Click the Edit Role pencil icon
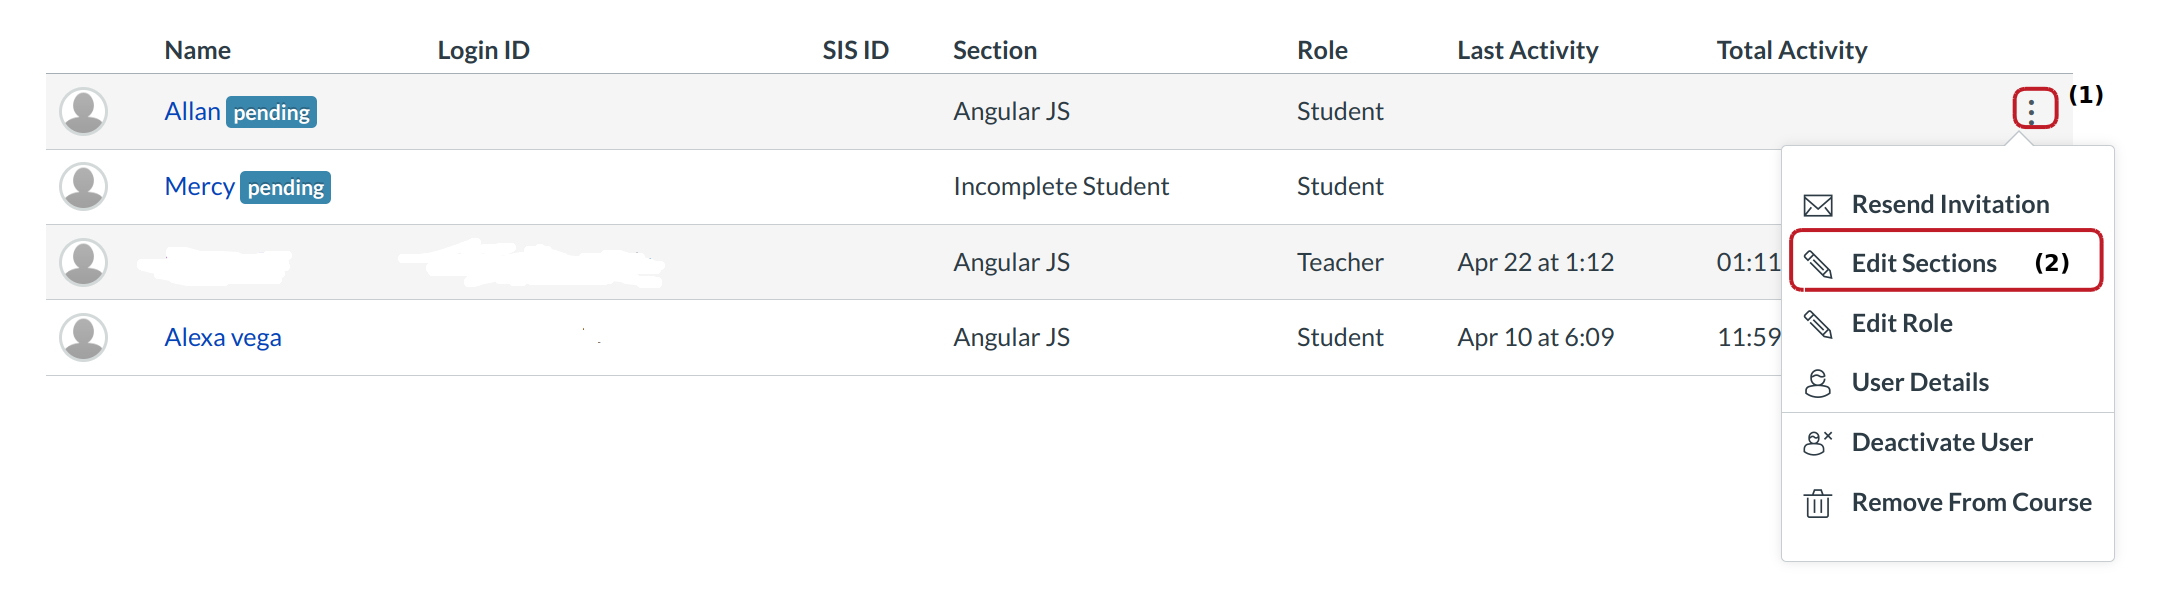 pyautogui.click(x=1817, y=324)
